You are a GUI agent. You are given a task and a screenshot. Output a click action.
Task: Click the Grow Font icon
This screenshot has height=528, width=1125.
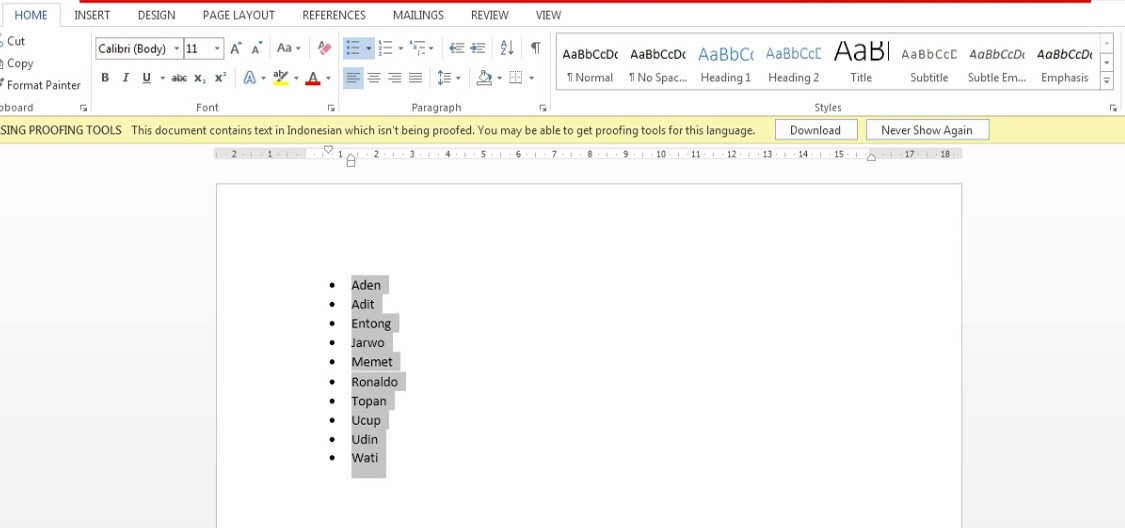[236, 48]
